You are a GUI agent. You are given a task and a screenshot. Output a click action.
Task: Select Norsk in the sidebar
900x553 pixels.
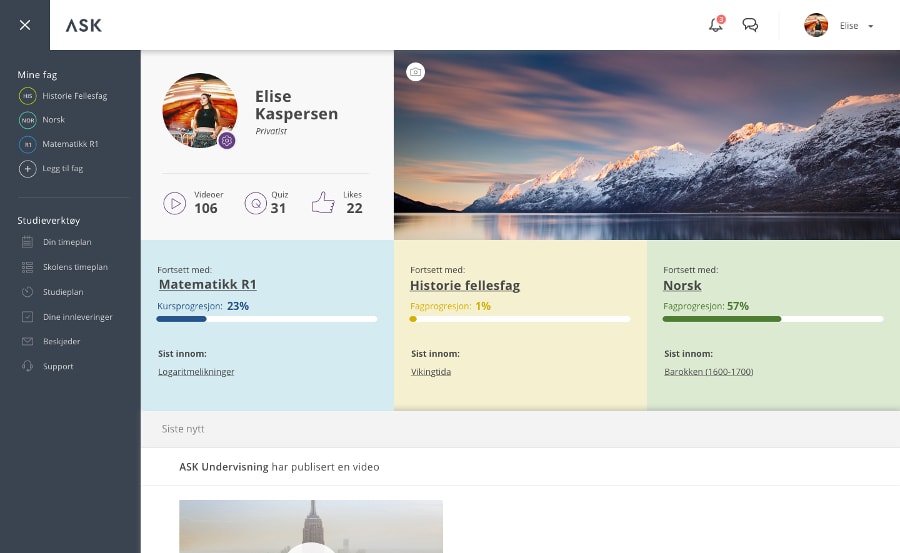(x=53, y=119)
